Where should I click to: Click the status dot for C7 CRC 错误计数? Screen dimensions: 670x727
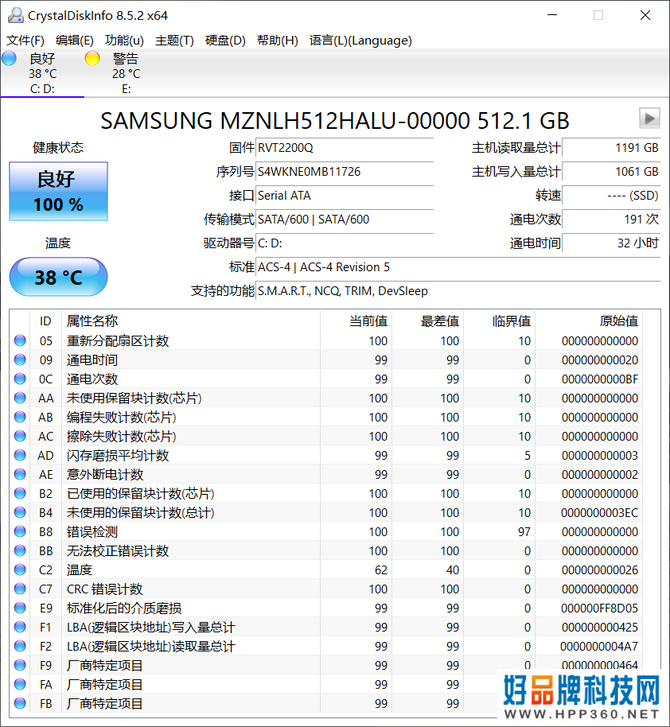click(x=20, y=589)
